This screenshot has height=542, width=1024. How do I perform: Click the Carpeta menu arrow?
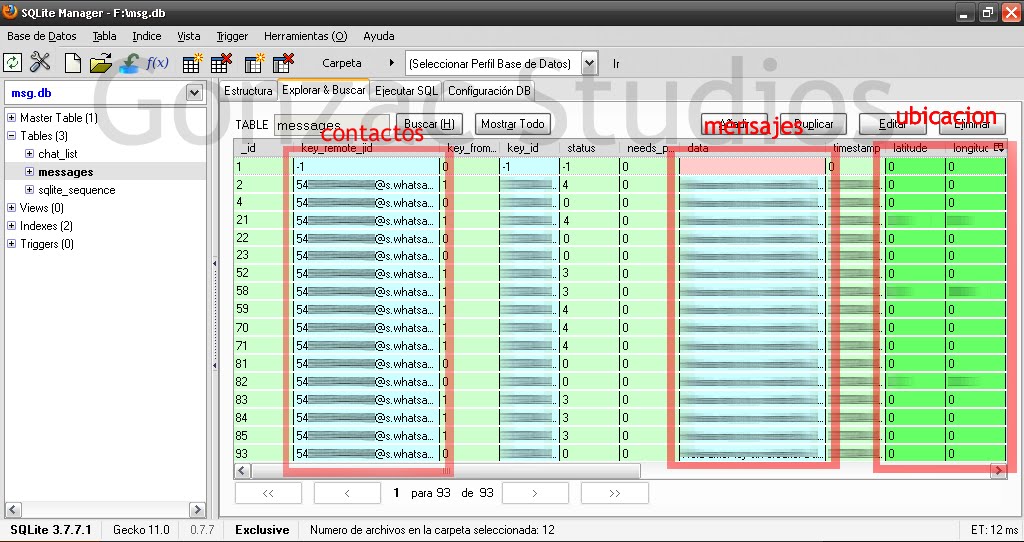pos(392,63)
